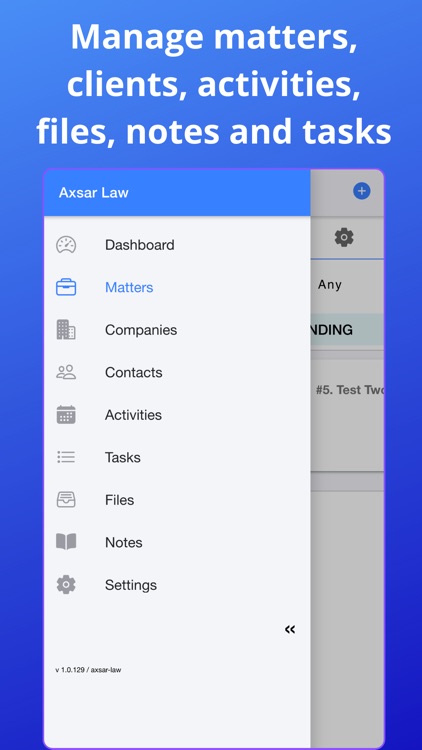This screenshot has width=422, height=750.
Task: Click the Notes open book icon
Action: point(66,542)
